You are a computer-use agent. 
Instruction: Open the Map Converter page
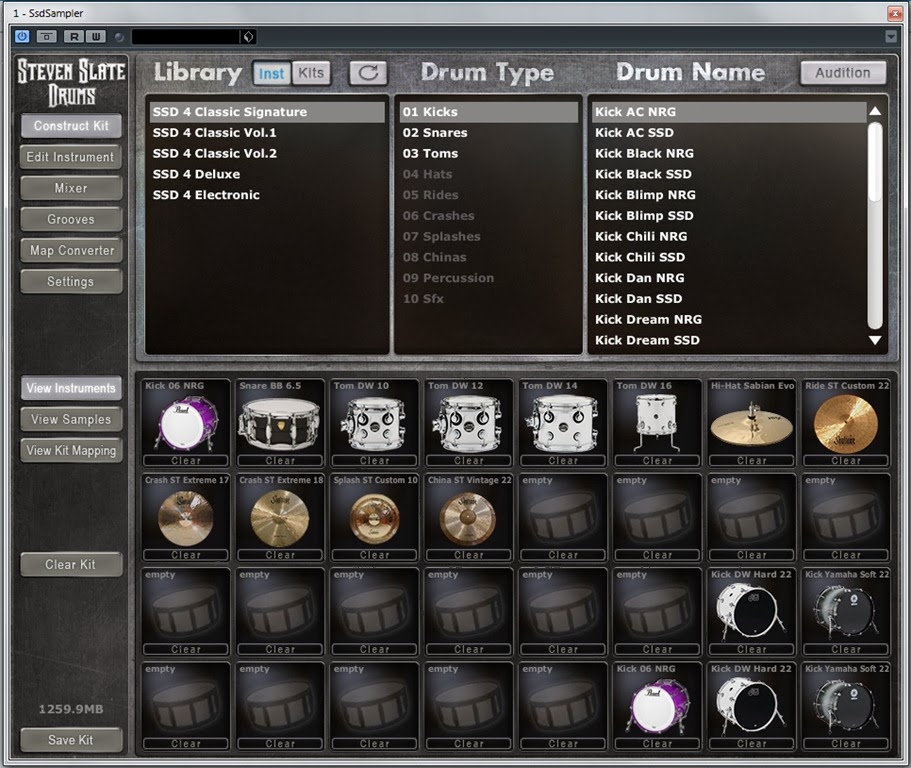click(71, 250)
